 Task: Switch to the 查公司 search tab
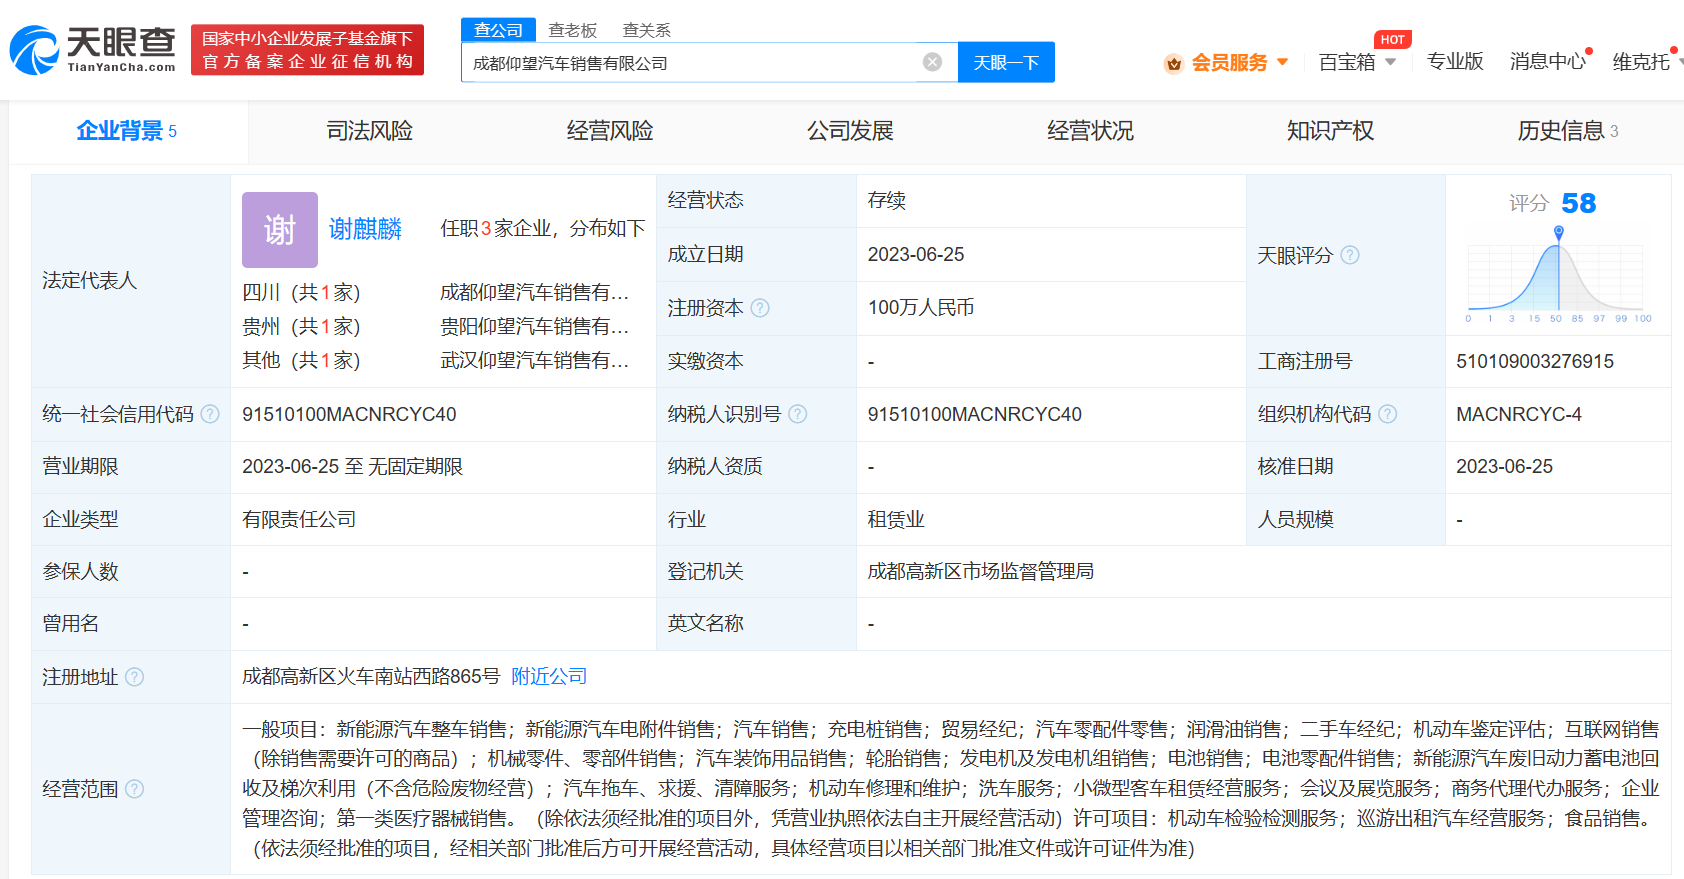pos(498,30)
